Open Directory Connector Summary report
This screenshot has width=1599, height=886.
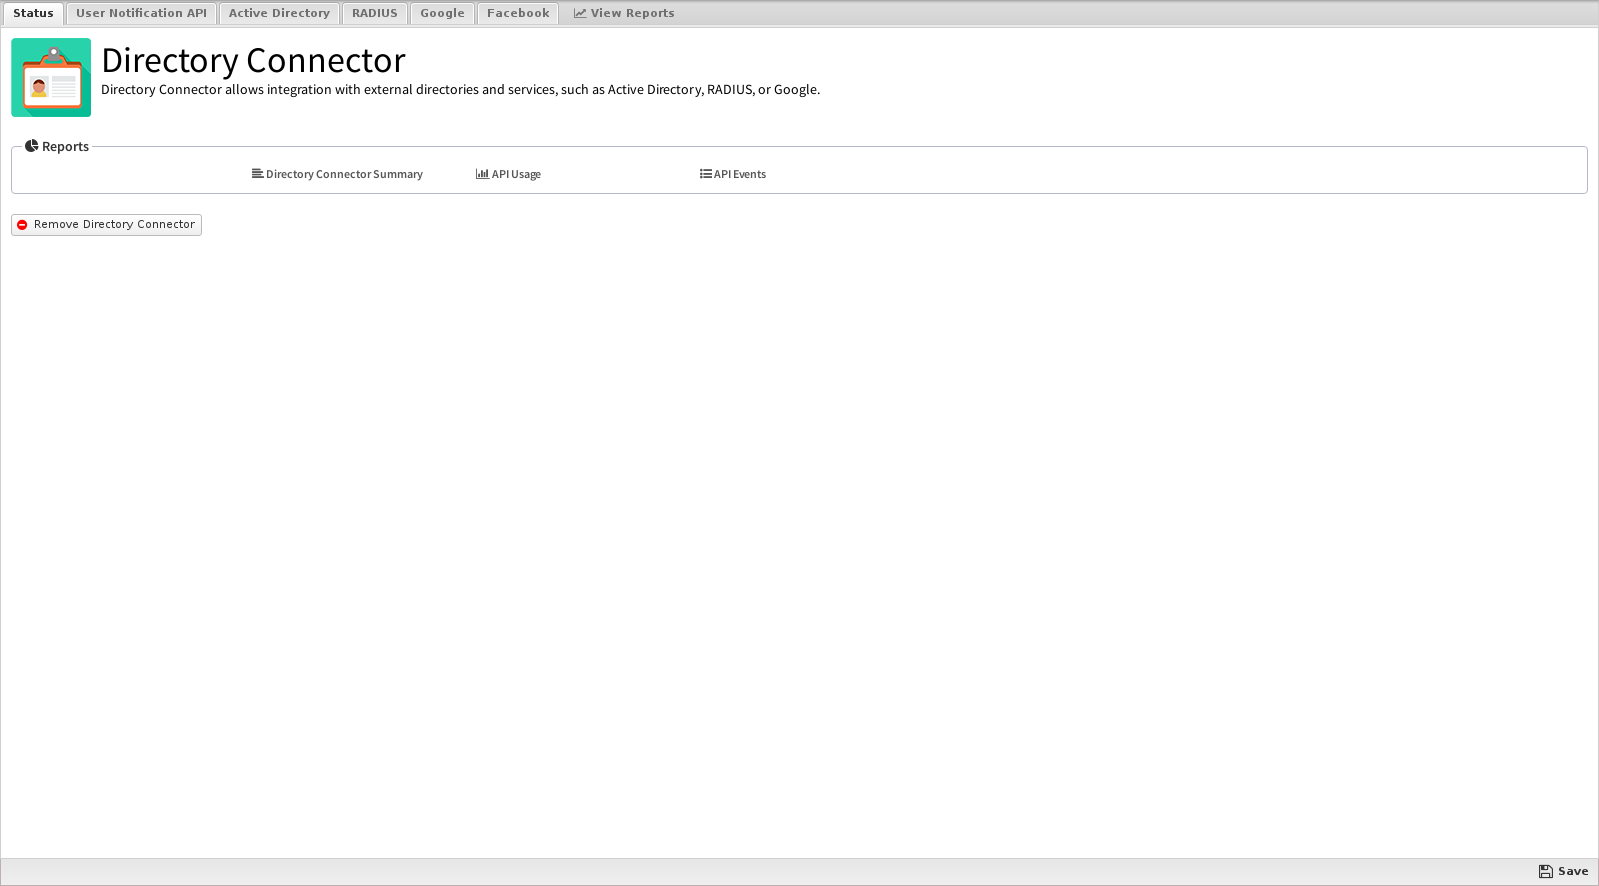pos(337,174)
